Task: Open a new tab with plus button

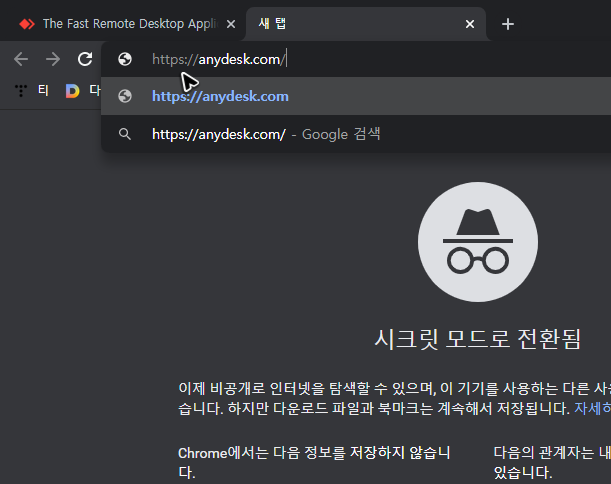Action: click(x=508, y=24)
